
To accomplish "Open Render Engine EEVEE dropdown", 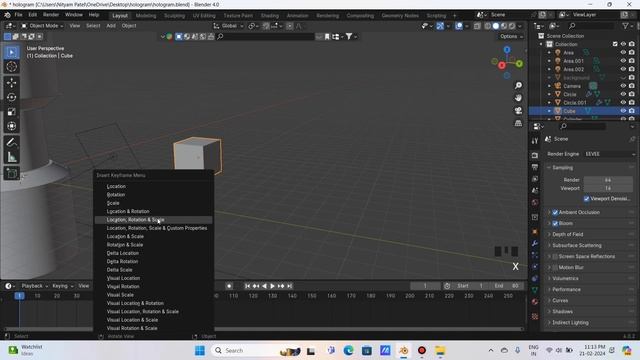I will tap(610, 154).
